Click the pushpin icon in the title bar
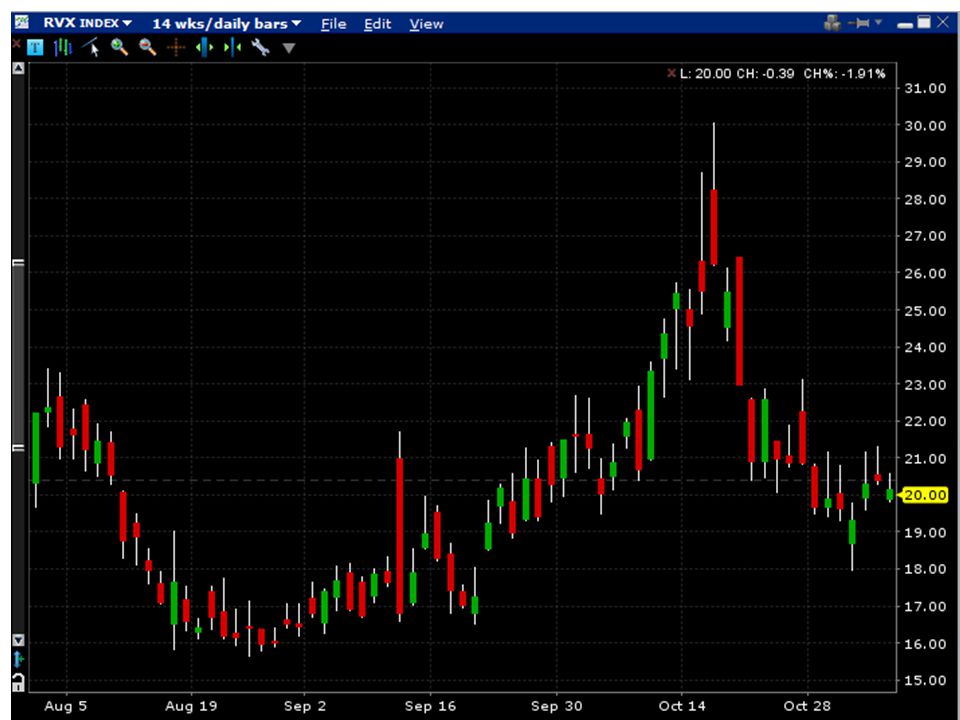 click(860, 23)
